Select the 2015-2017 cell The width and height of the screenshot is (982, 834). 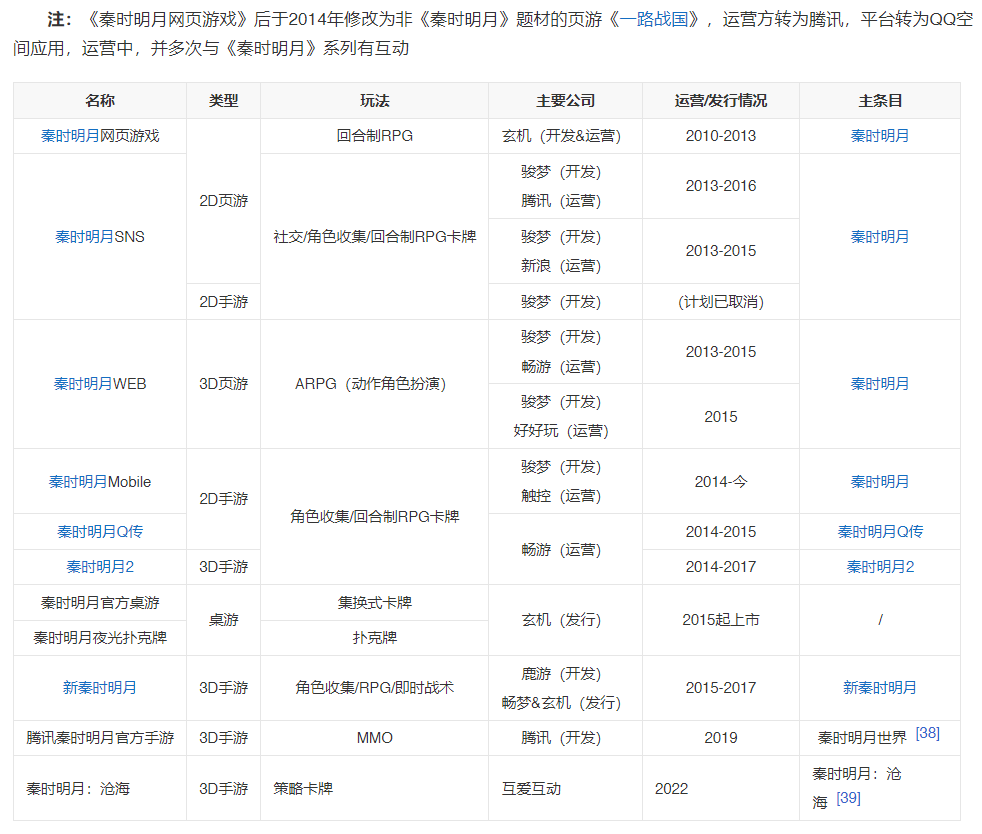[x=721, y=687]
